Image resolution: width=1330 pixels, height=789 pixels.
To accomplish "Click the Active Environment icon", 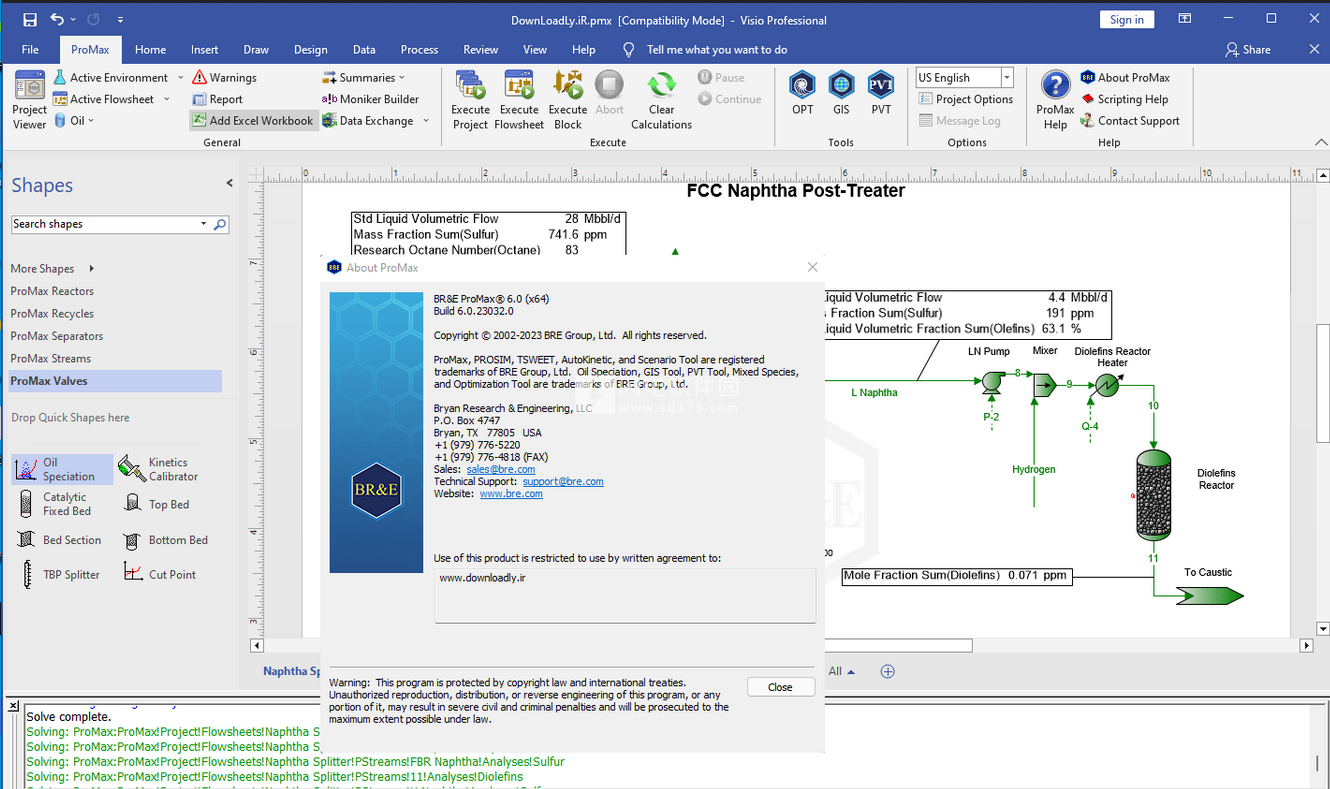I will point(60,77).
